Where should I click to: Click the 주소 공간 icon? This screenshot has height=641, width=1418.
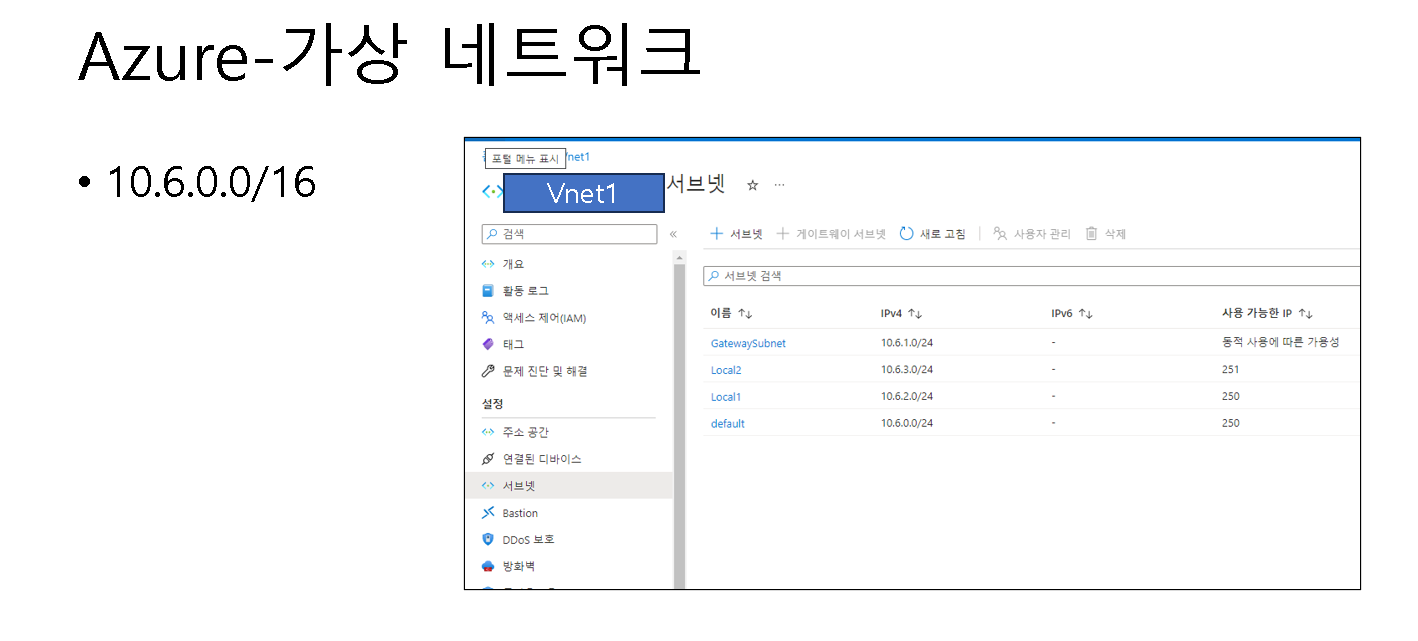point(488,432)
